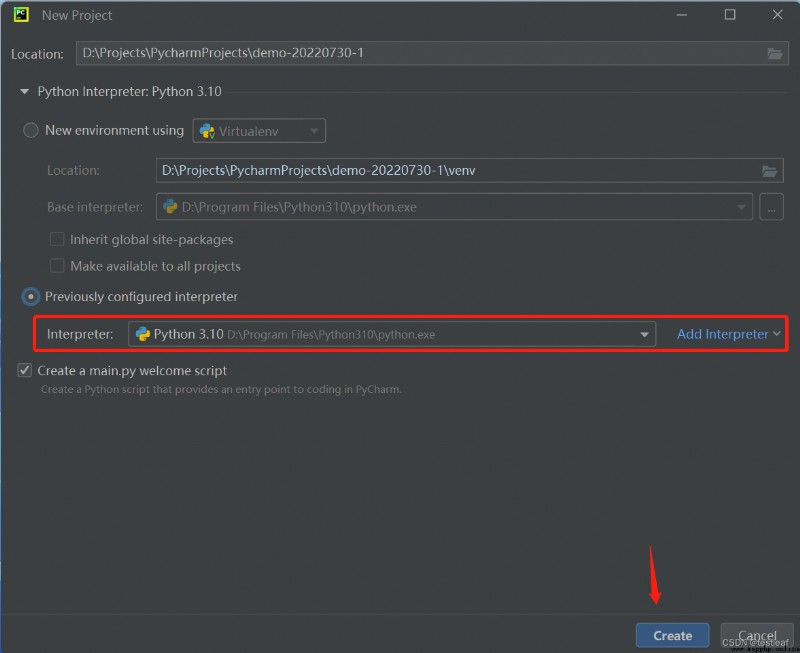This screenshot has height=653, width=800.
Task: Click the Cancel button
Action: [757, 636]
